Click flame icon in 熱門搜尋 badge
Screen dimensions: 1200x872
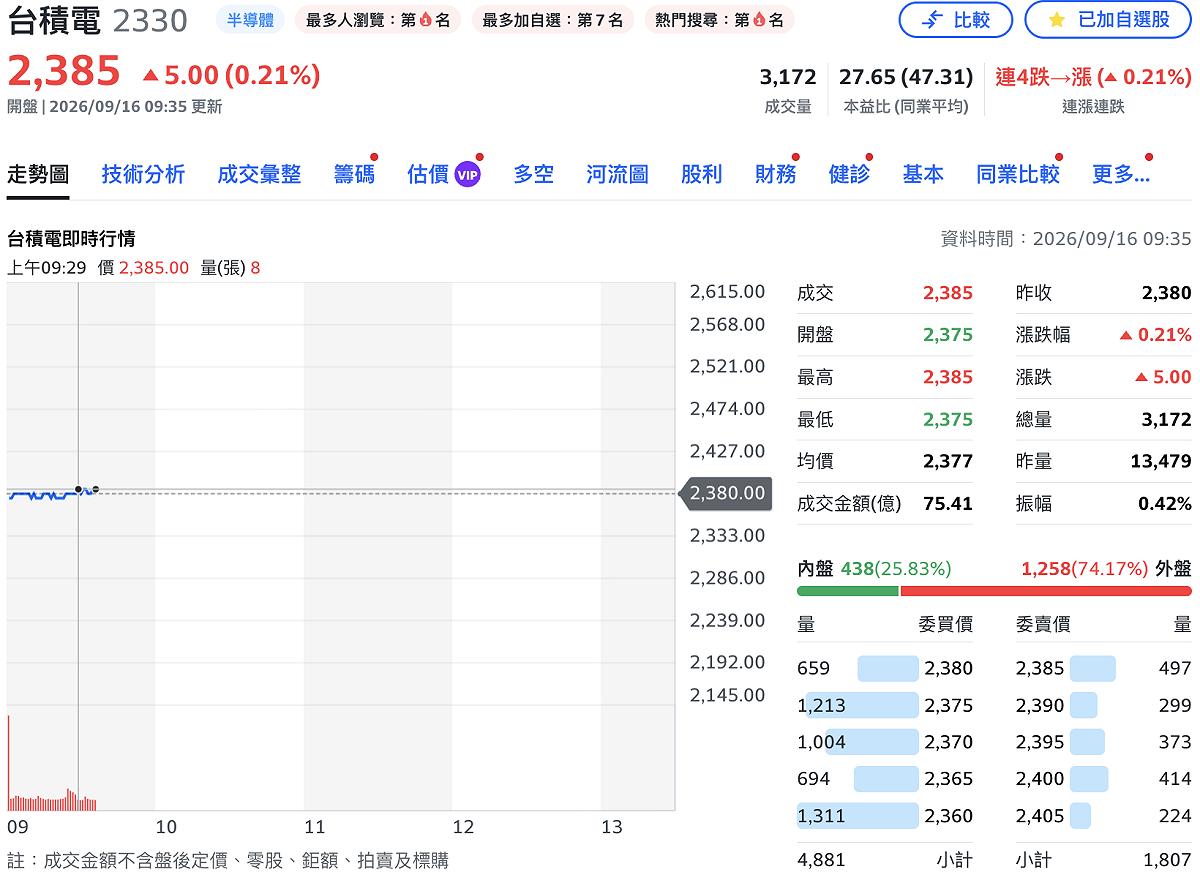click(x=758, y=20)
